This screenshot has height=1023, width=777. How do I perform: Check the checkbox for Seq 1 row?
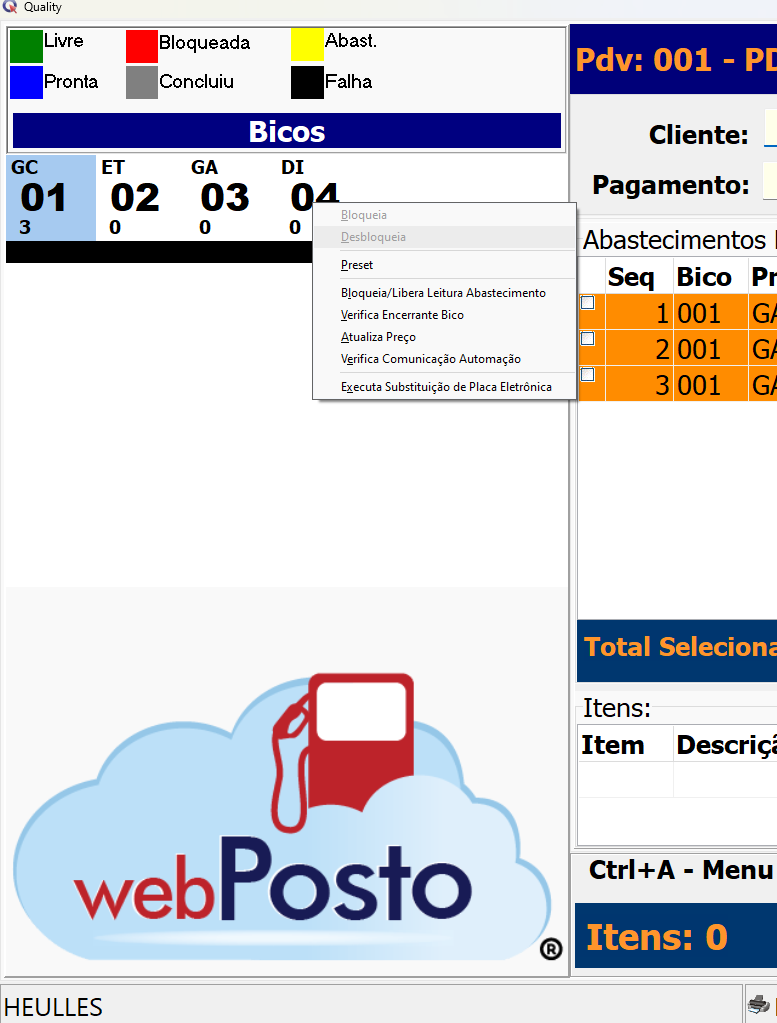pyautogui.click(x=588, y=303)
